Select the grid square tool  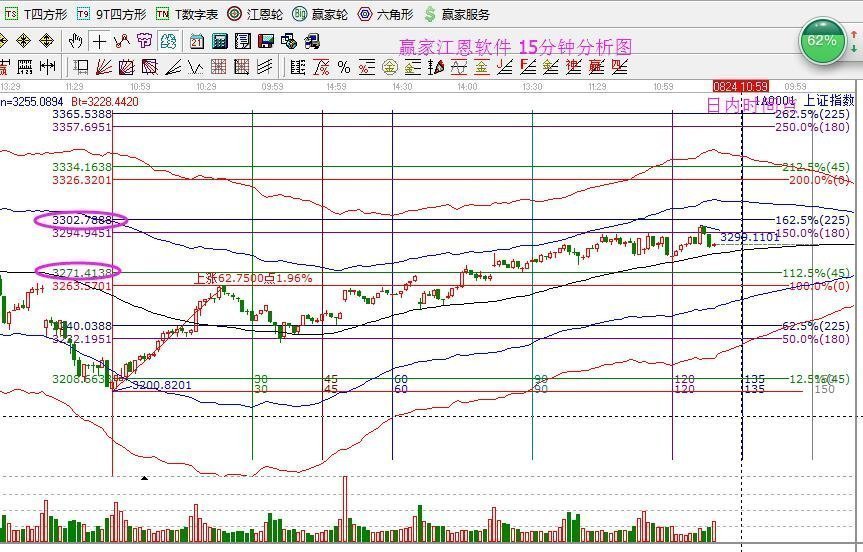tap(219, 67)
